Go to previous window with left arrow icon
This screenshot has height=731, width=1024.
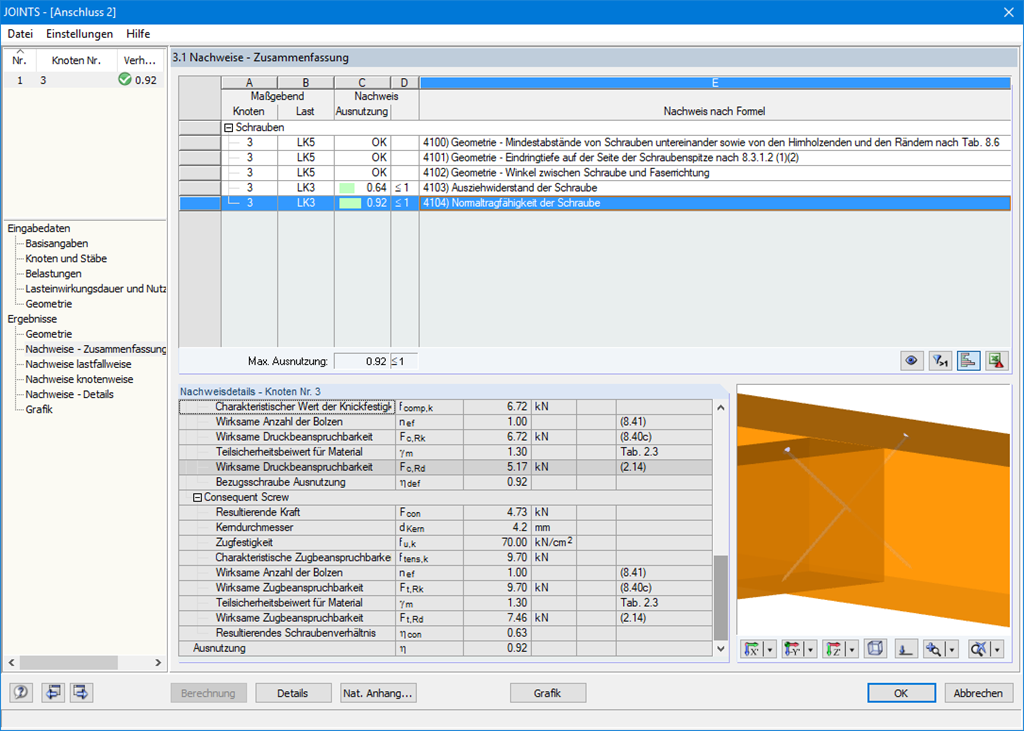(x=52, y=692)
